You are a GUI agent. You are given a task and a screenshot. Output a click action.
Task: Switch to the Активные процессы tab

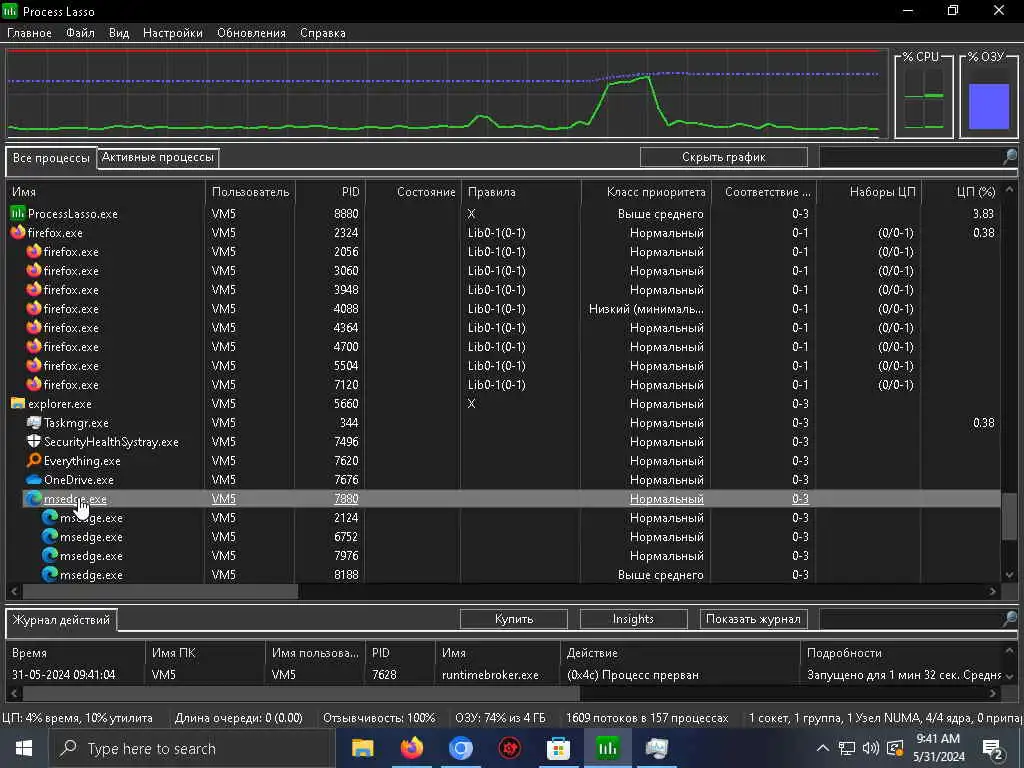pyautogui.click(x=157, y=157)
